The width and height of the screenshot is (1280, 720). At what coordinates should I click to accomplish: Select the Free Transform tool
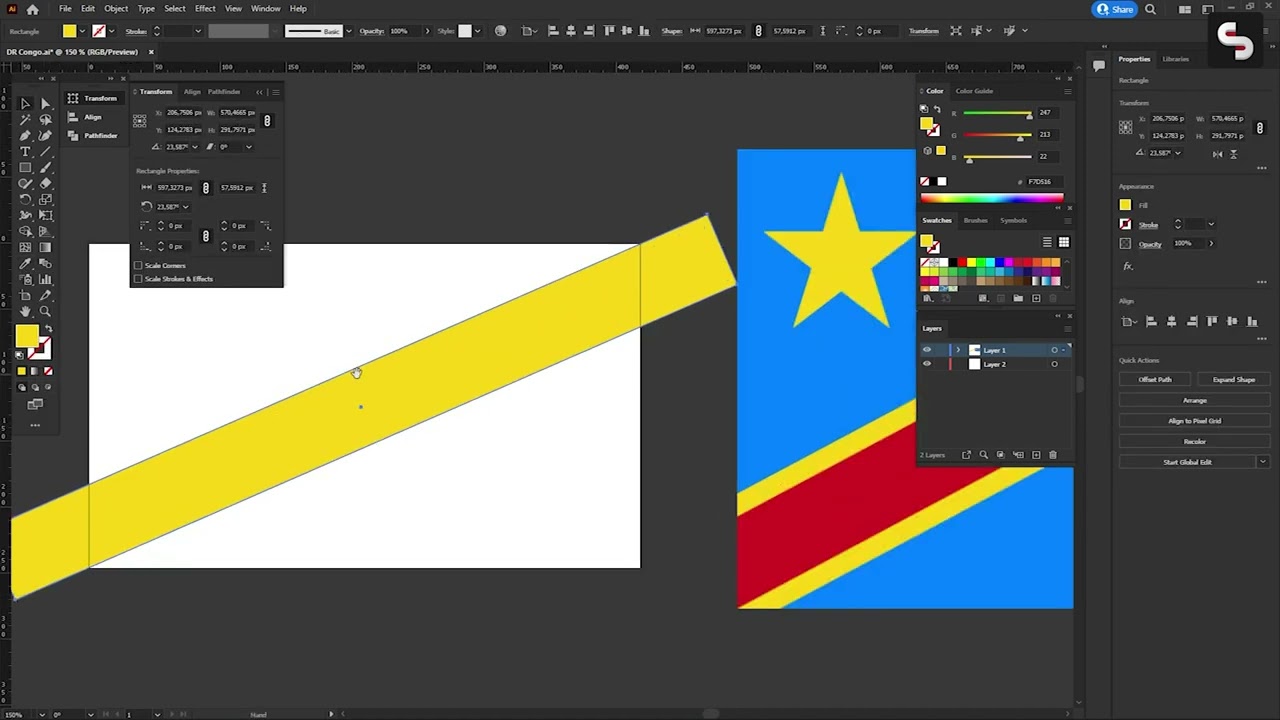(45, 215)
